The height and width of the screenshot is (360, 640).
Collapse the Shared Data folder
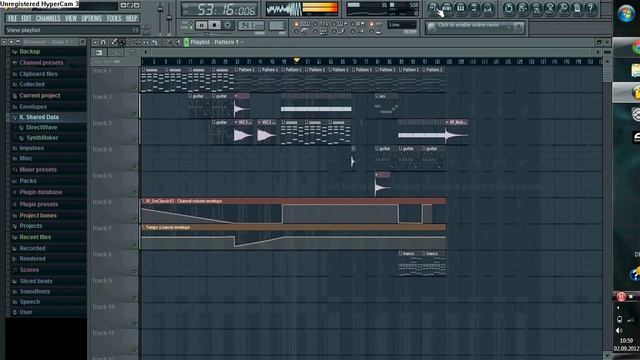(x=39, y=117)
